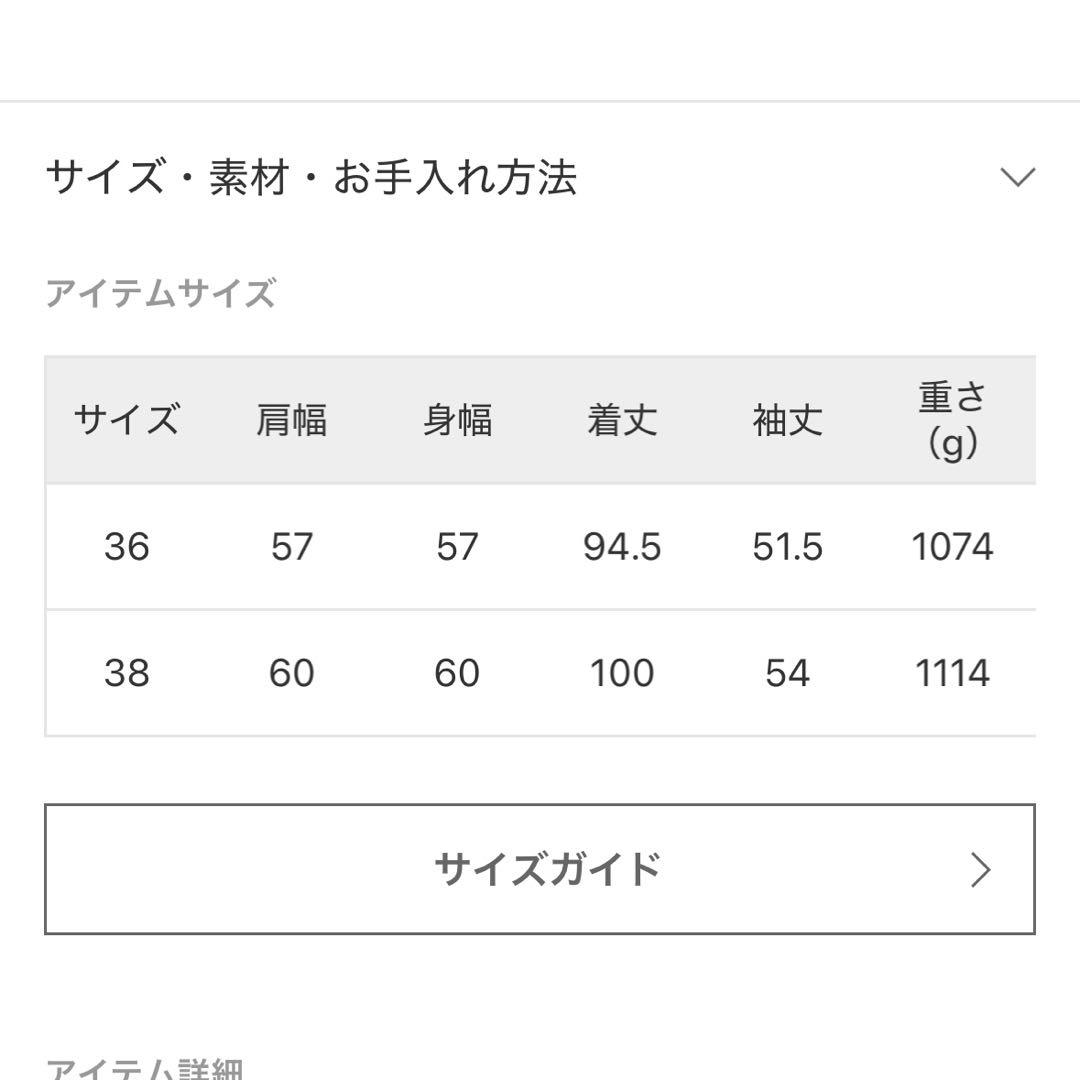
Task: Select the サイズ column header
Action: tap(126, 421)
